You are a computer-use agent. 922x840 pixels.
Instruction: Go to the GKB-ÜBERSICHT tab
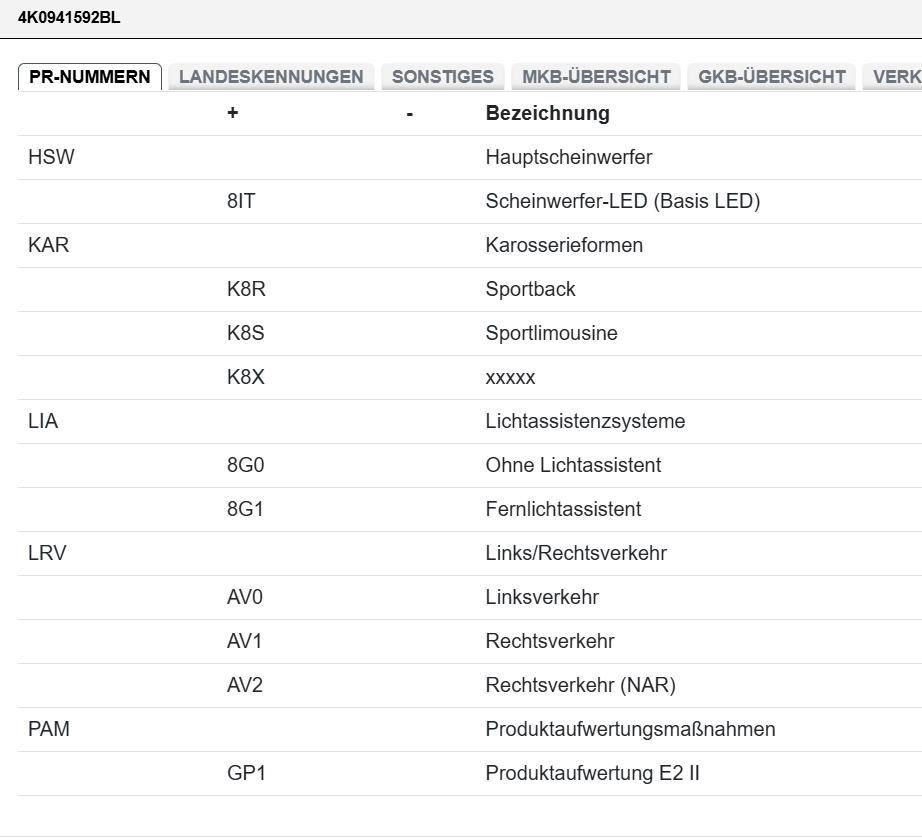[772, 77]
